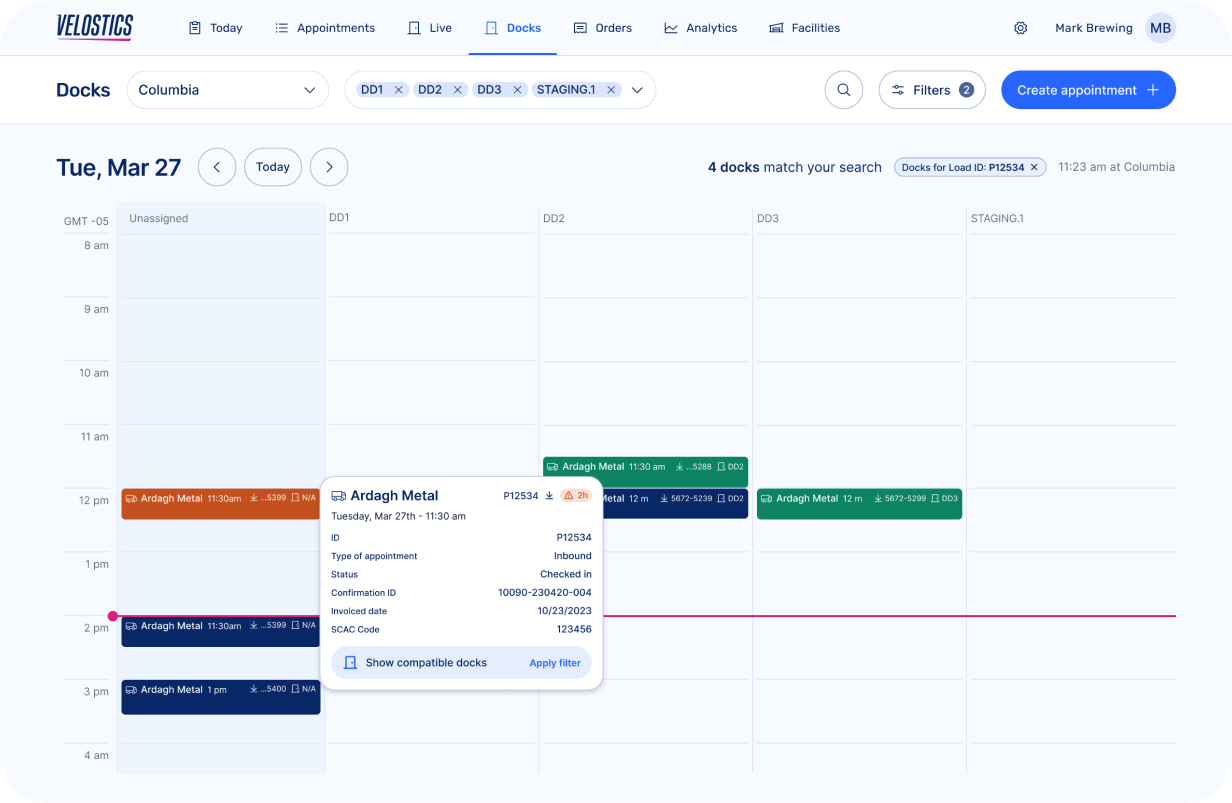Click Apply filter in the appointment popover
This screenshot has width=1232, height=803.
tap(555, 662)
